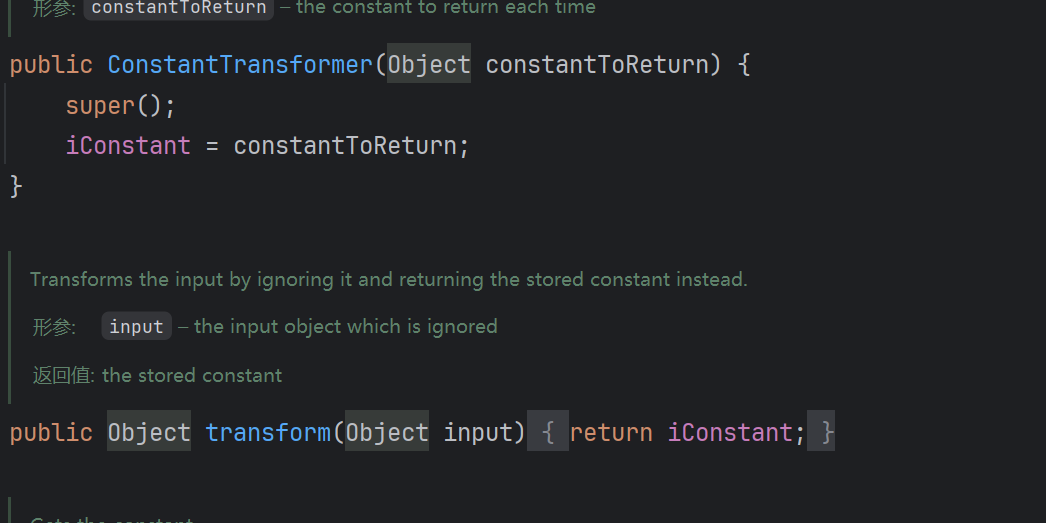This screenshot has width=1046, height=523.
Task: Click the public keyword before ConstantTransformer
Action: tap(51, 65)
